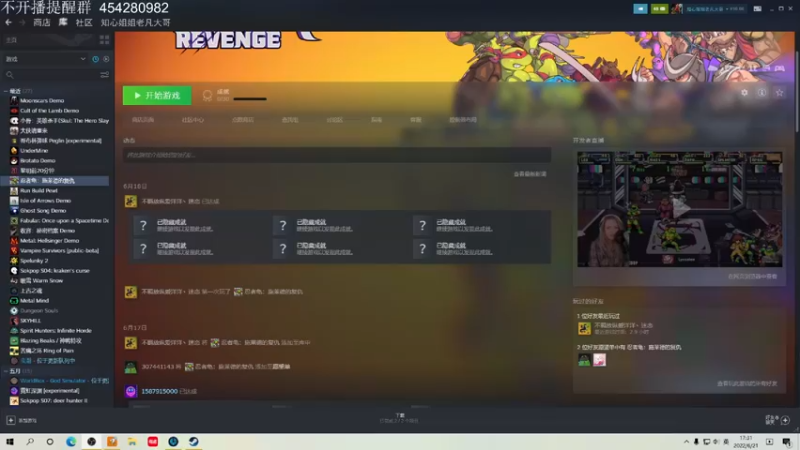Open the 社区 menu
This screenshot has width=800, height=450.
point(84,22)
